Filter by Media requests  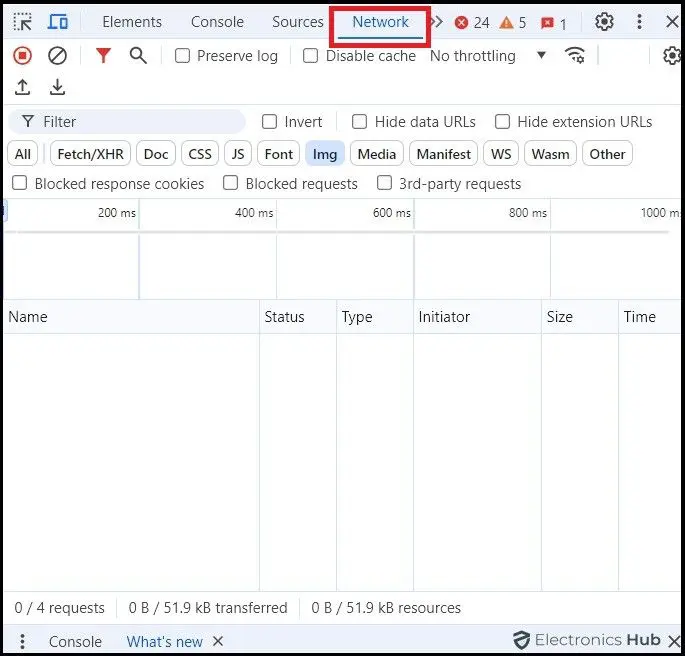click(377, 154)
